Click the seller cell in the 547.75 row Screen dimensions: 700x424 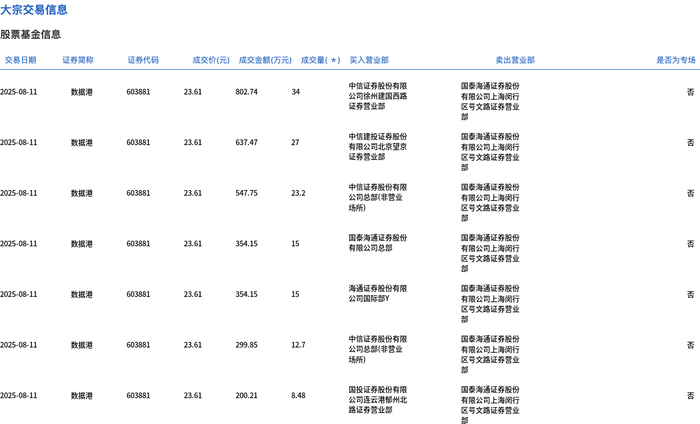tap(490, 203)
